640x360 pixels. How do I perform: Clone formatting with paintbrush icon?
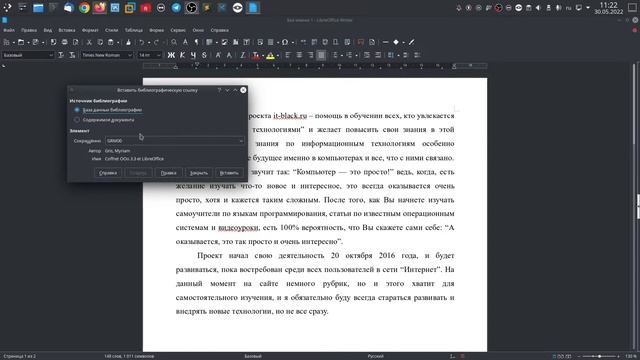[128, 42]
